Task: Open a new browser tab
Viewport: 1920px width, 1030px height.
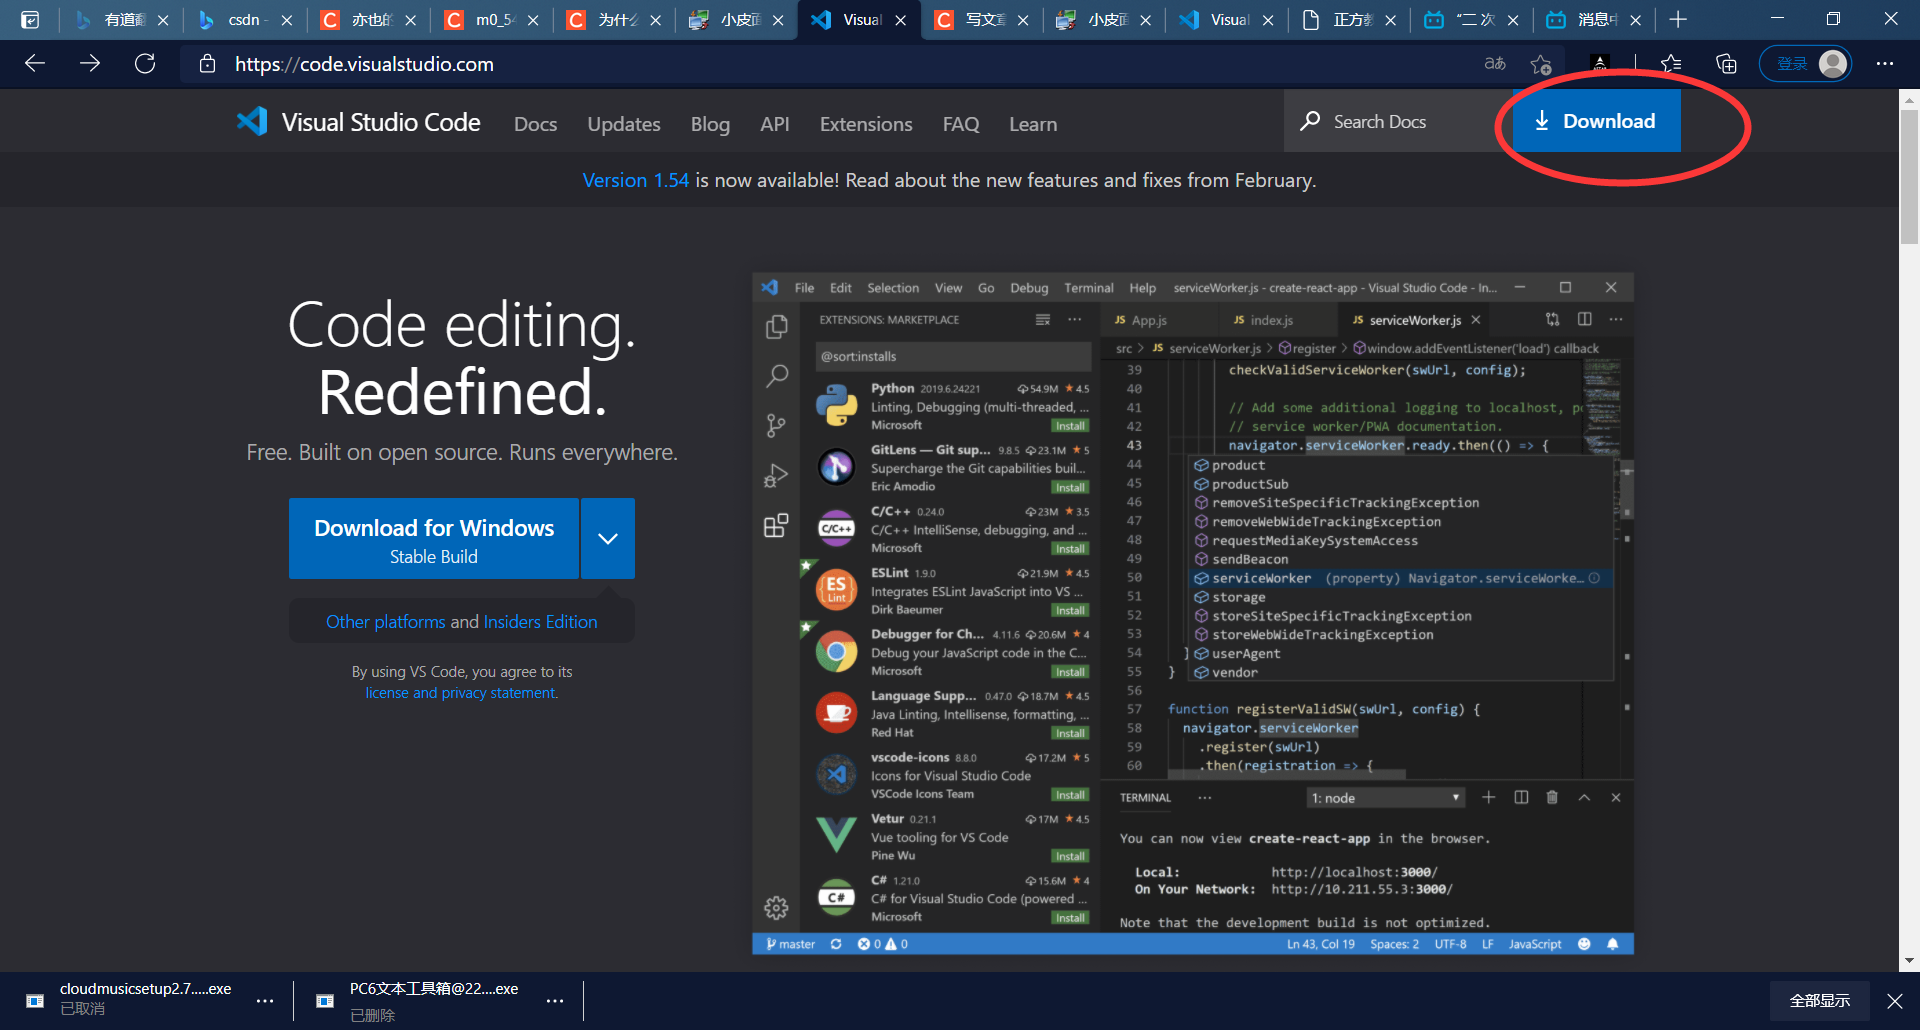Action: [1678, 20]
